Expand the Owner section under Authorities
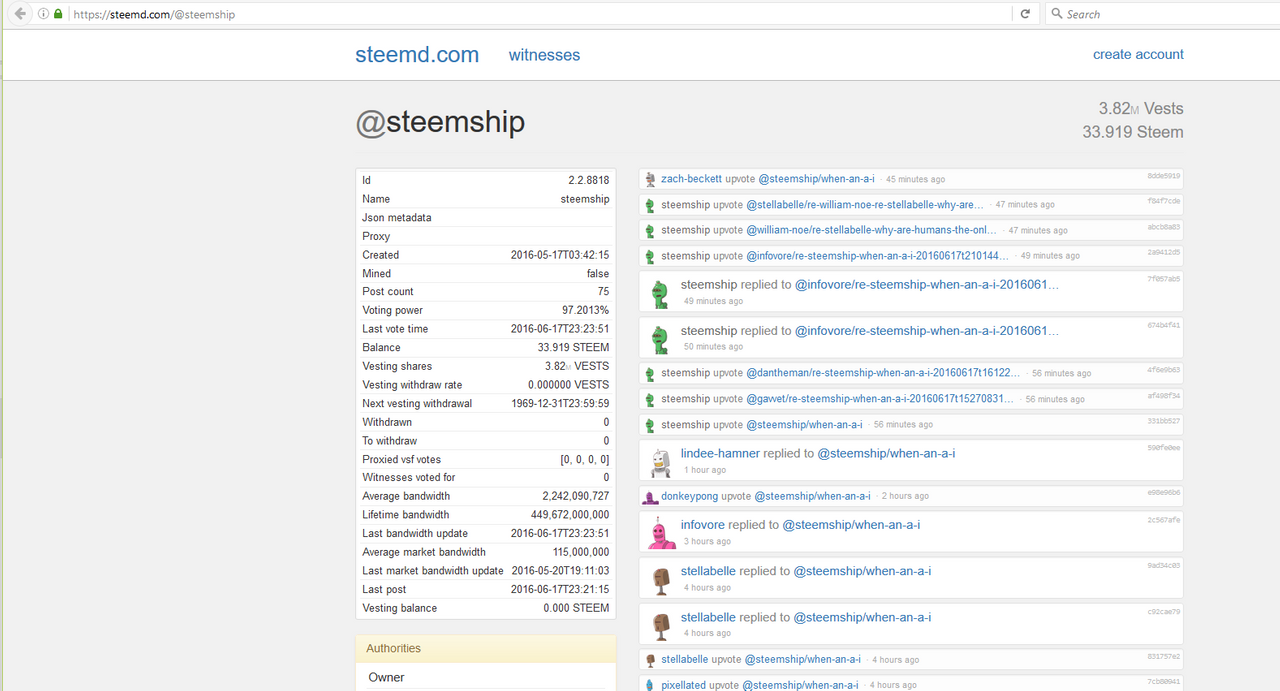 386,677
